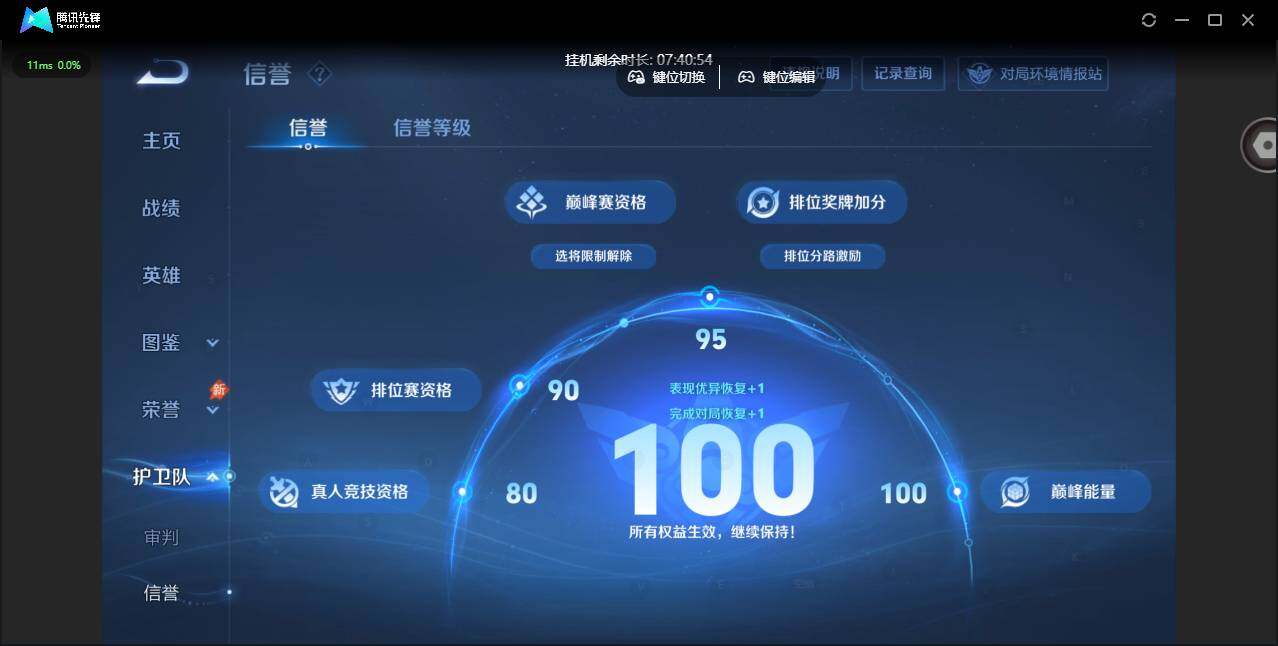Click the 图鉴 sidebar label

pyautogui.click(x=161, y=343)
